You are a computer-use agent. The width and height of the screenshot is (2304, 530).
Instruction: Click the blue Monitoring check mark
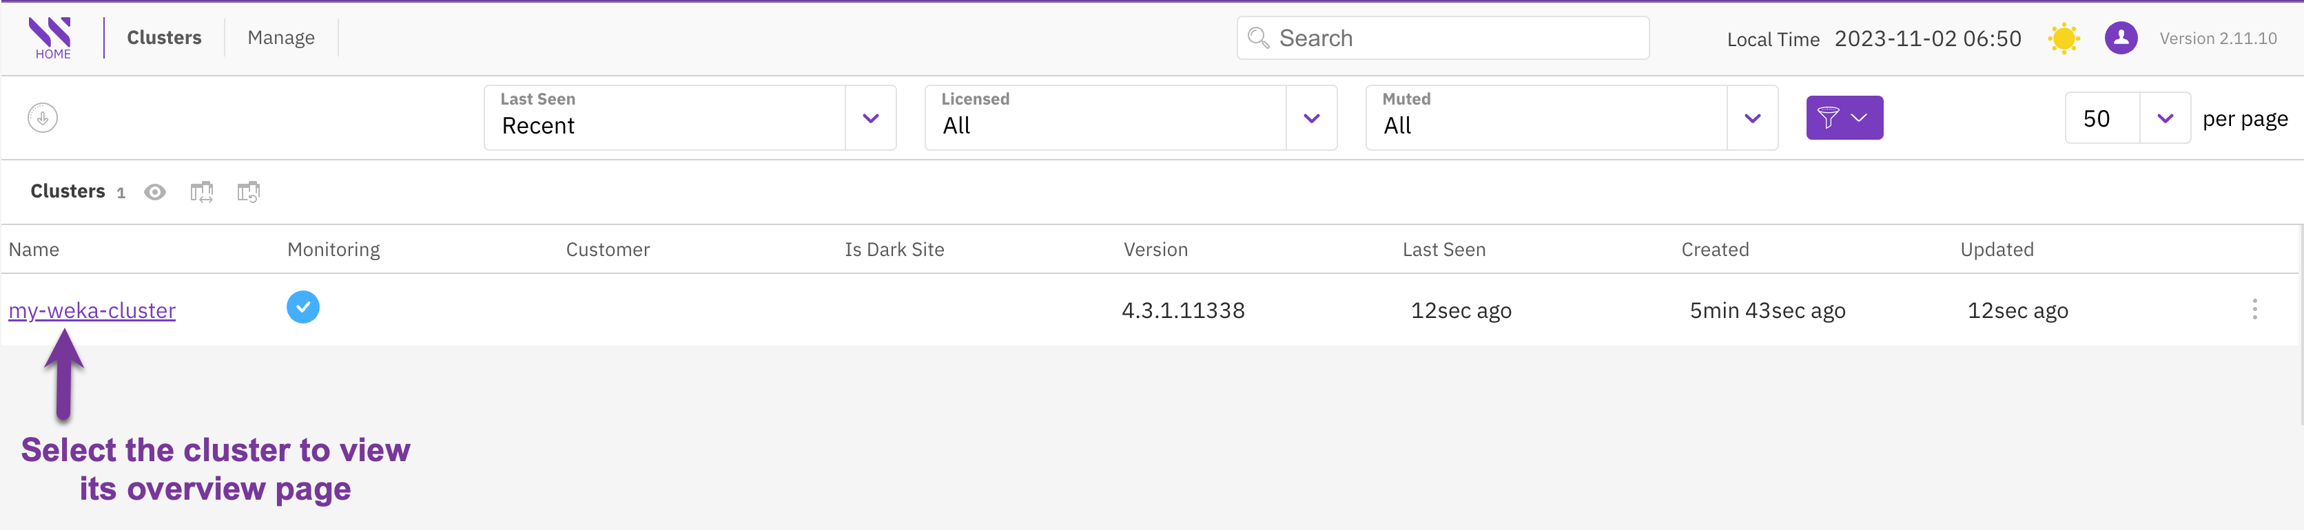tap(303, 307)
